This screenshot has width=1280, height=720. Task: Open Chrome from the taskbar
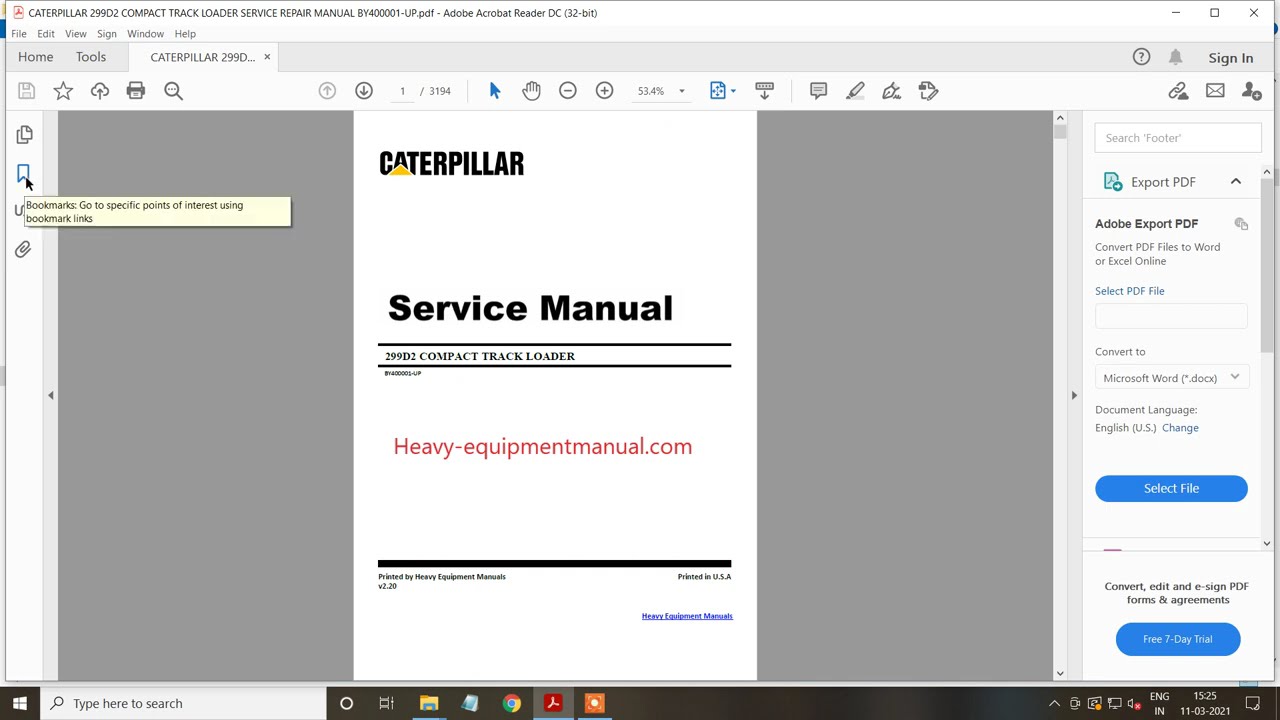click(511, 703)
